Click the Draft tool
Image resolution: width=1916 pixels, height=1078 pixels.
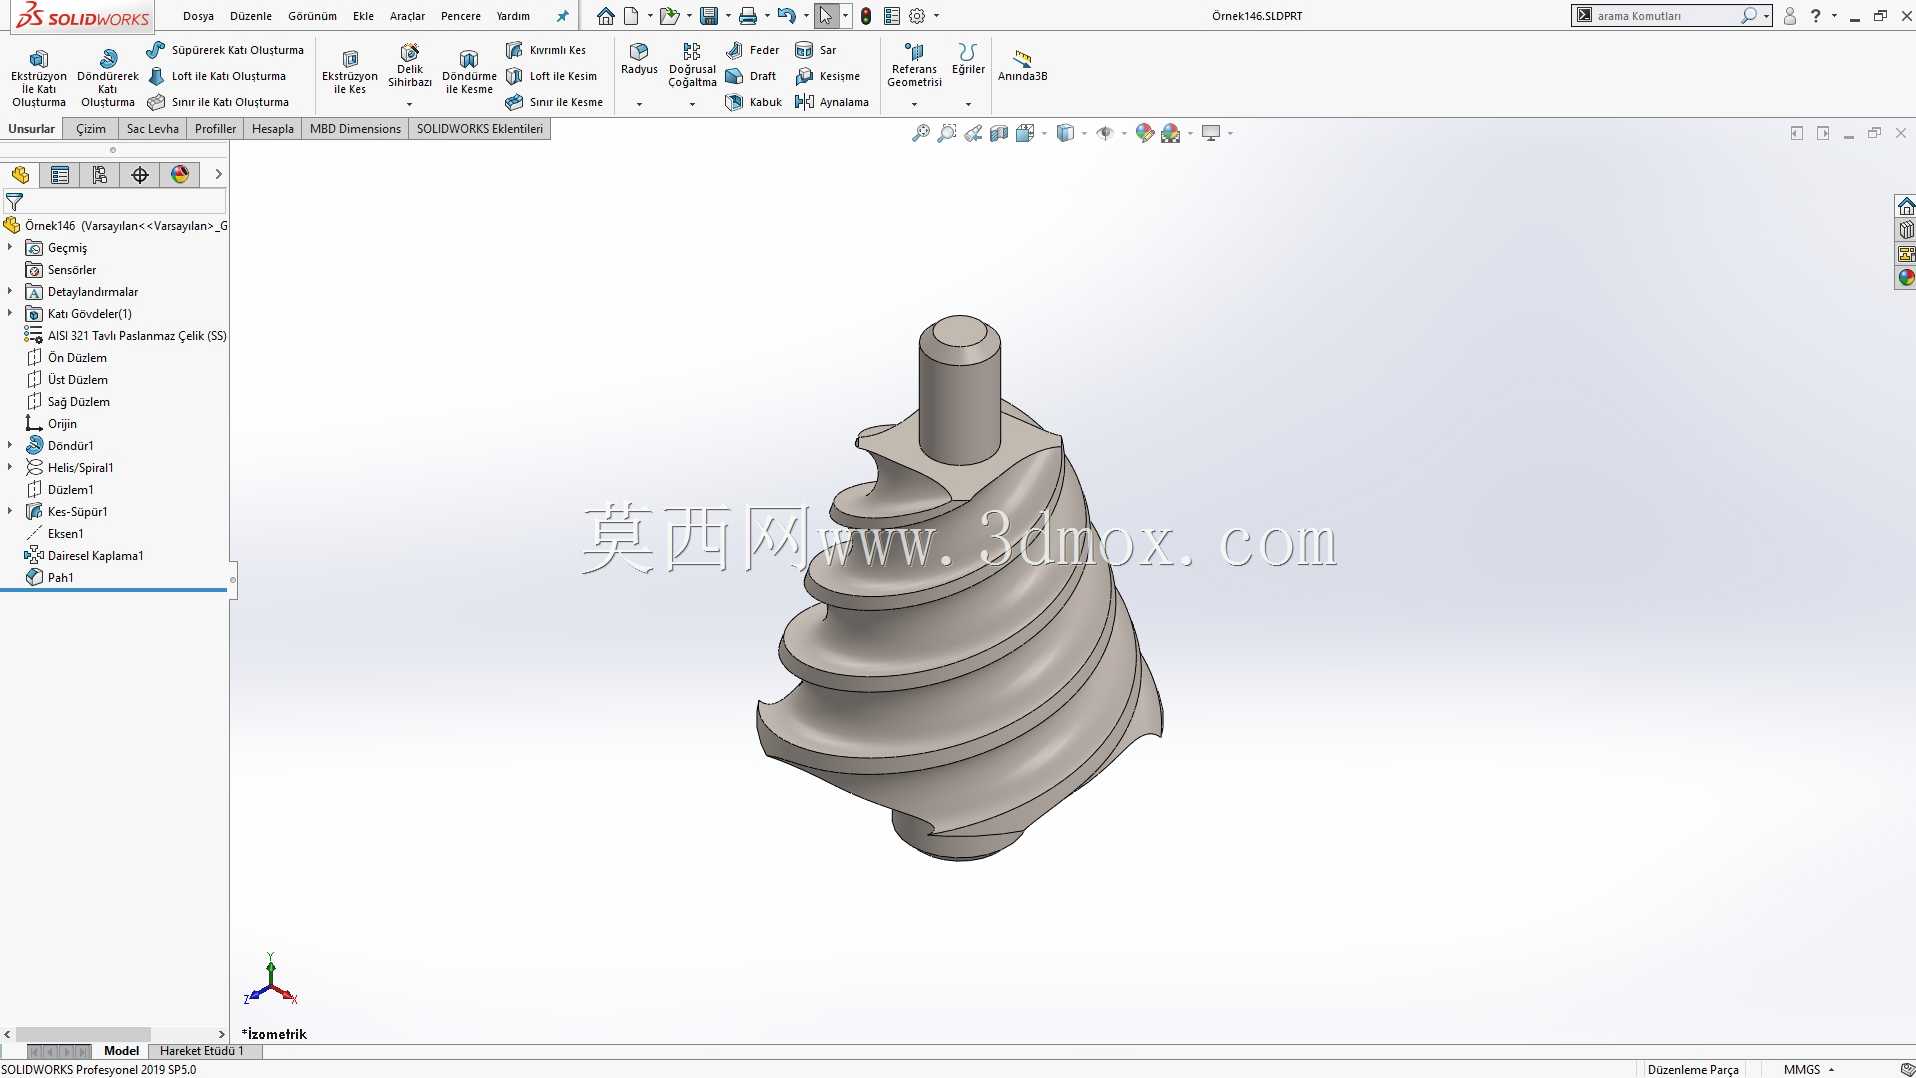pyautogui.click(x=751, y=76)
